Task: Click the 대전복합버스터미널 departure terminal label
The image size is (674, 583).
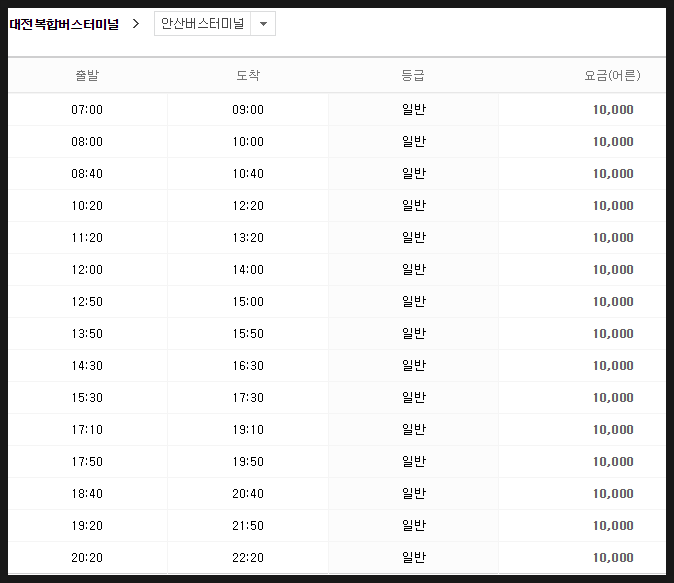Action: coord(64,24)
